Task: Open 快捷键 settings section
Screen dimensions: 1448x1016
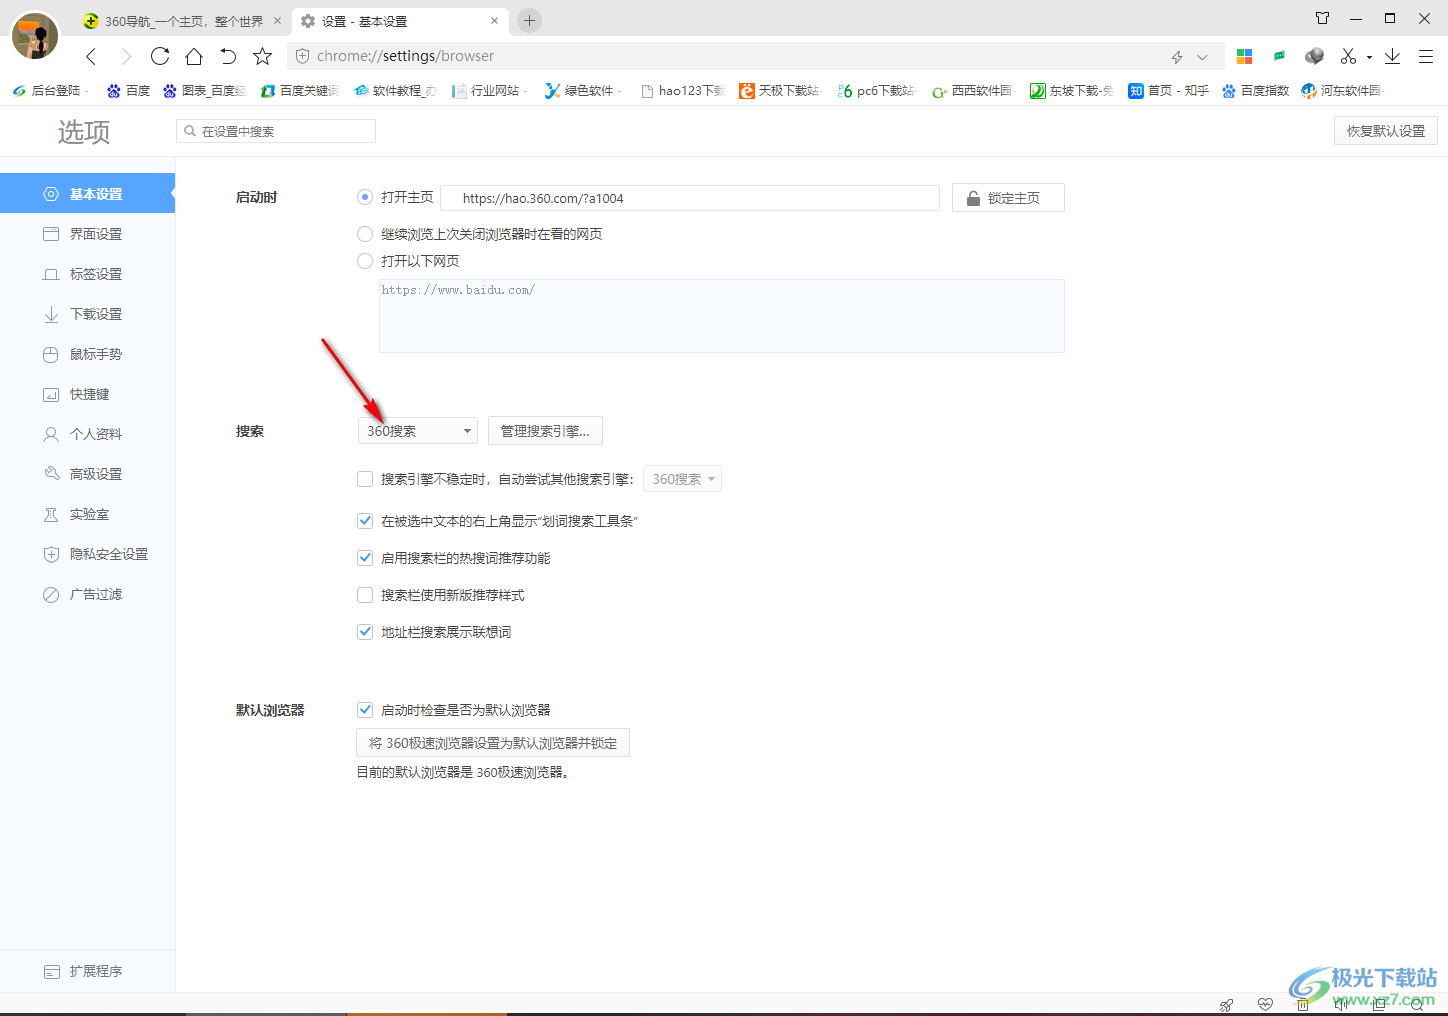Action: pos(87,394)
